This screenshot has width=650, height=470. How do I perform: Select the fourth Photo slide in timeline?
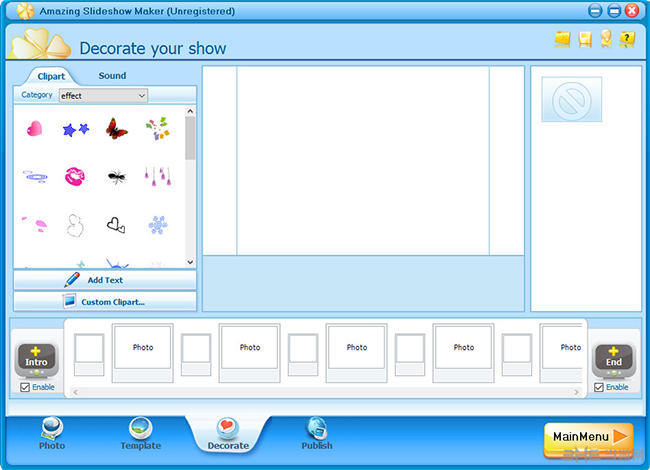pos(463,353)
